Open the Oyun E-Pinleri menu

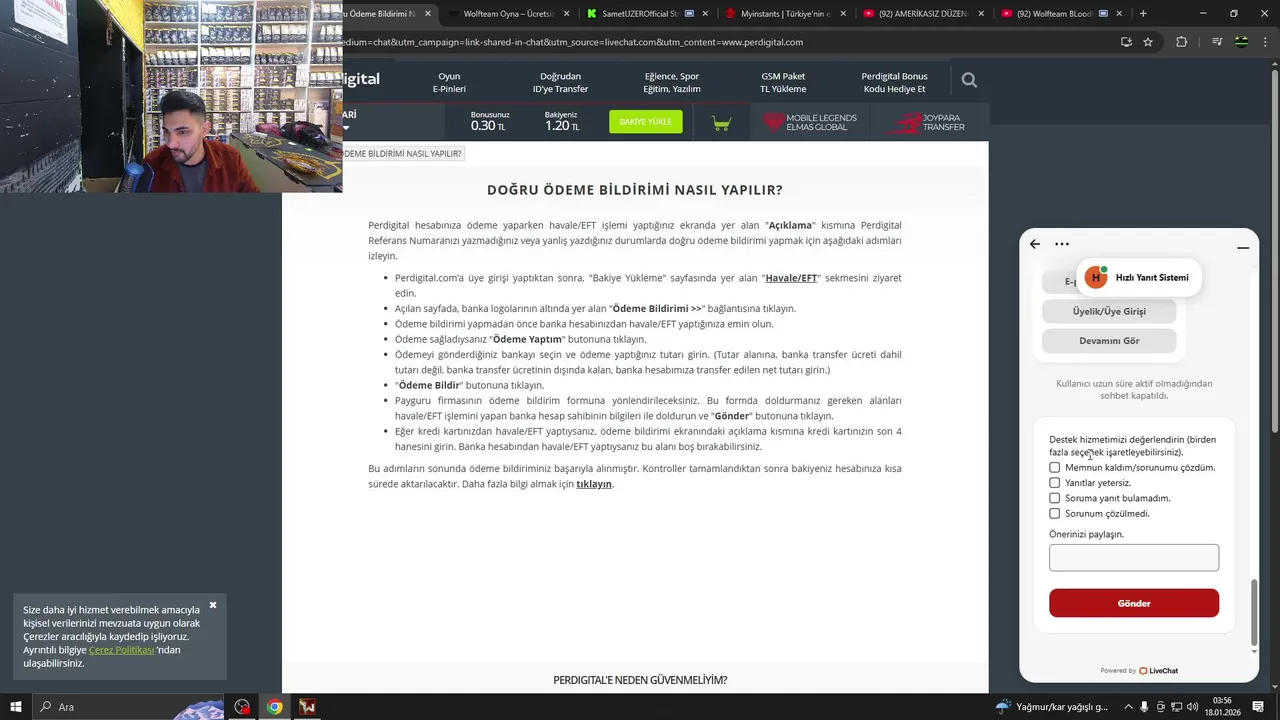(449, 82)
